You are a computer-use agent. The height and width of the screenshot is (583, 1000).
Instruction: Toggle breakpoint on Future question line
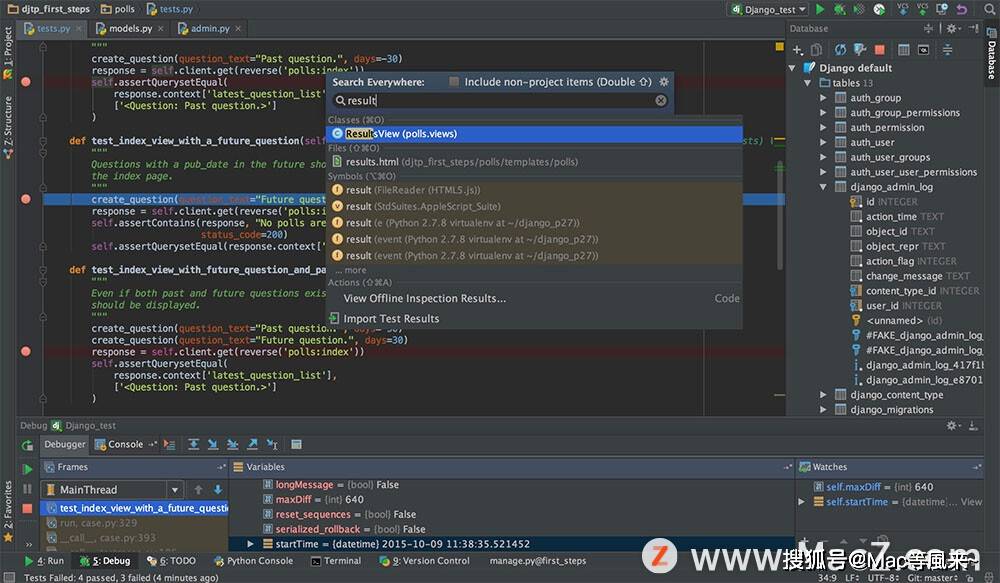pos(26,199)
